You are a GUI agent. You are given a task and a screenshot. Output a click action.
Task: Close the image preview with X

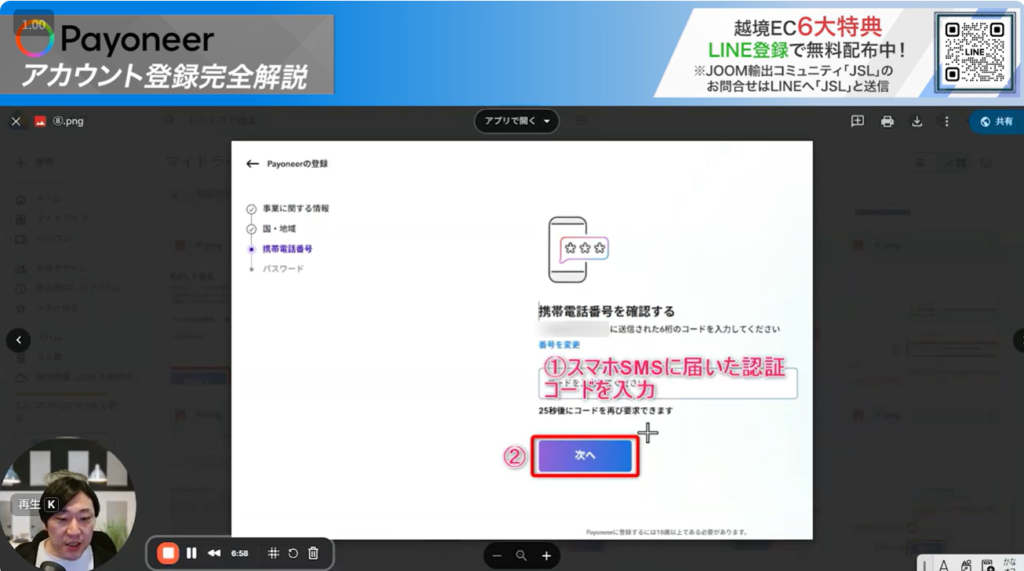(x=15, y=122)
